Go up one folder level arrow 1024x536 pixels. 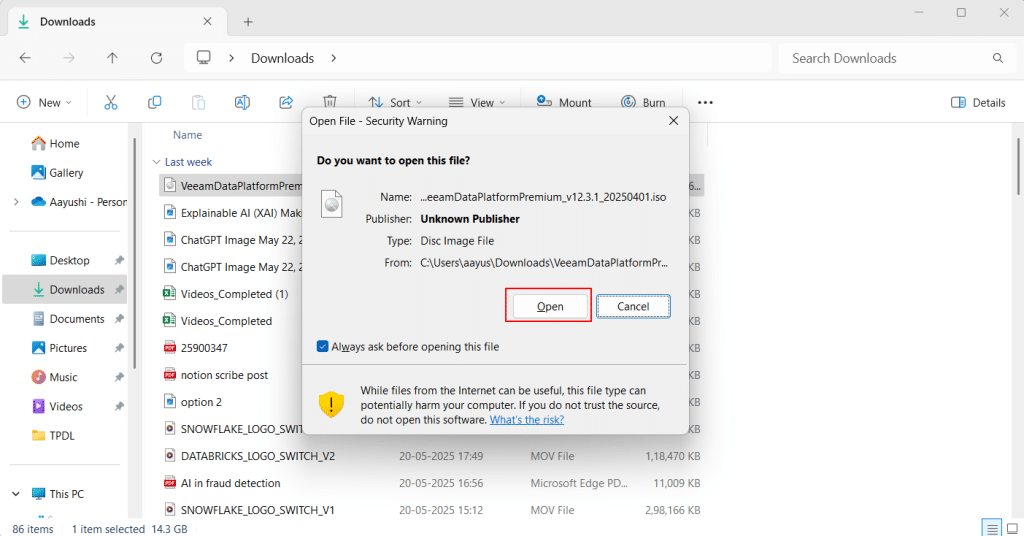[x=112, y=58]
